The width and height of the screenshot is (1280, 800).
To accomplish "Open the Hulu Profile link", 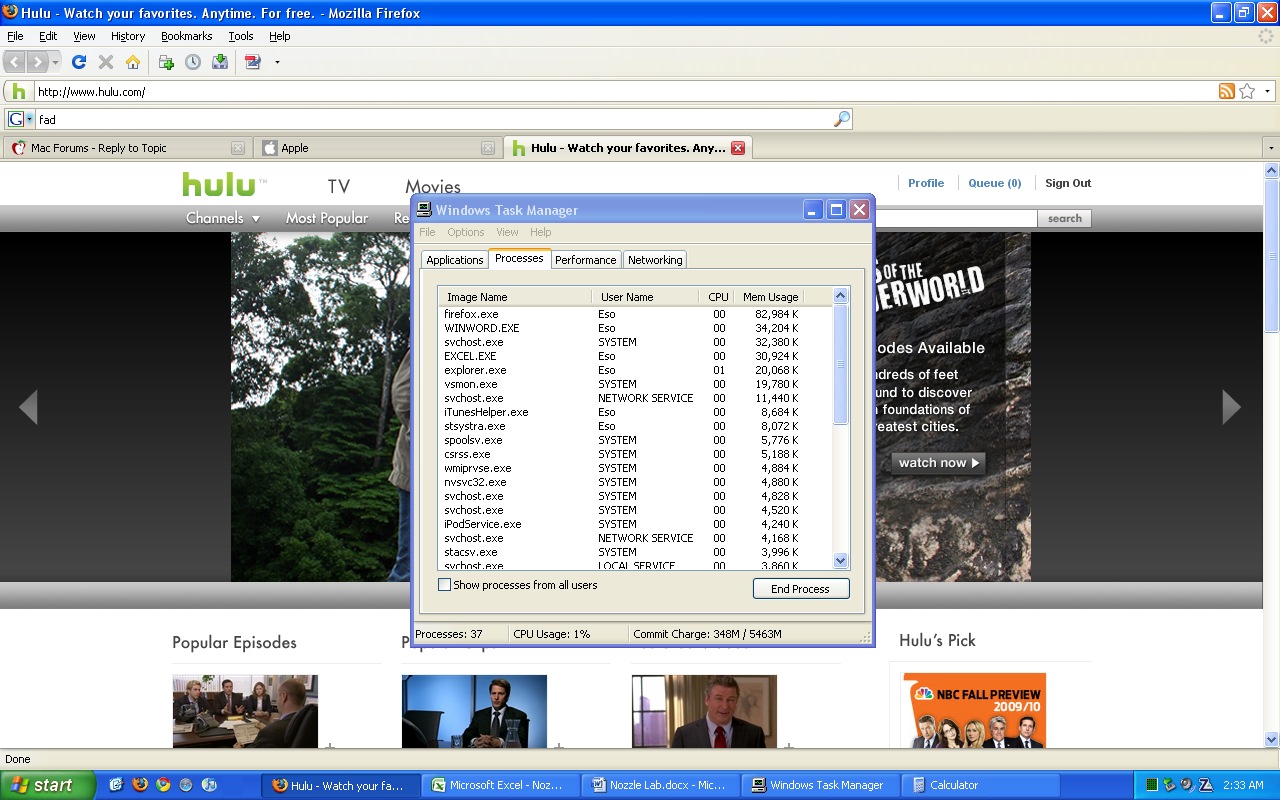I will (926, 183).
